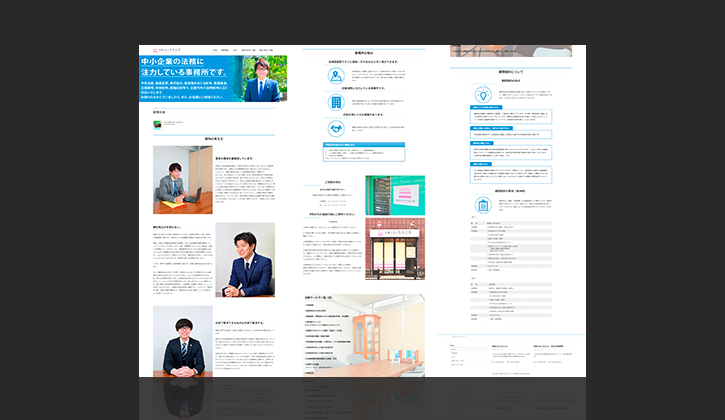This screenshot has height=420, width=725.
Task: Click the hero heading 中小企業の法務に
Action: (172, 62)
